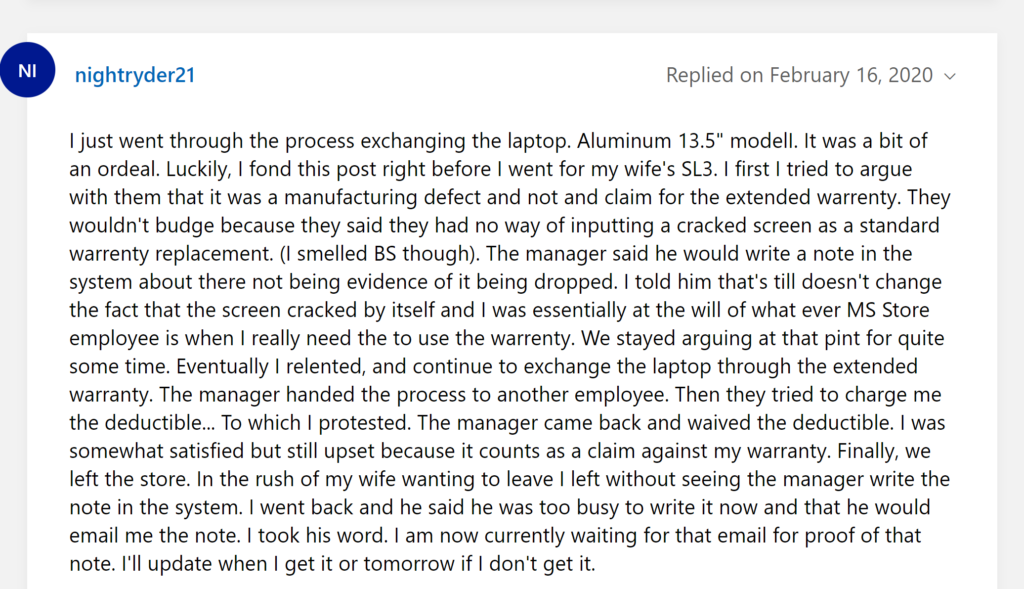
Task: Click the blue NI user avatar
Action: (27, 70)
